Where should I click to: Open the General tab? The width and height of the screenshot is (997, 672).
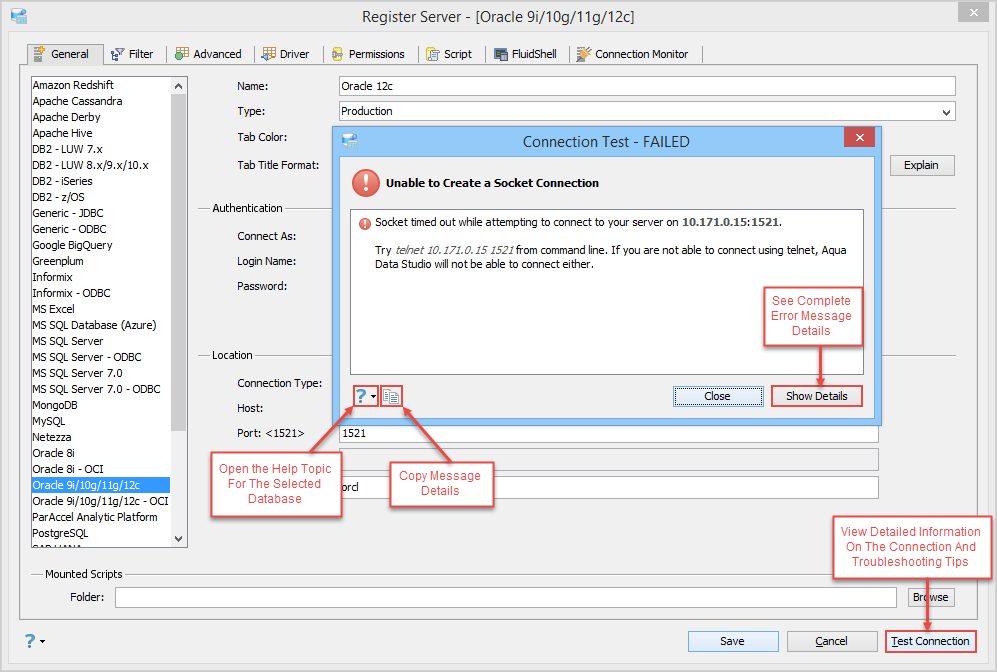click(65, 54)
